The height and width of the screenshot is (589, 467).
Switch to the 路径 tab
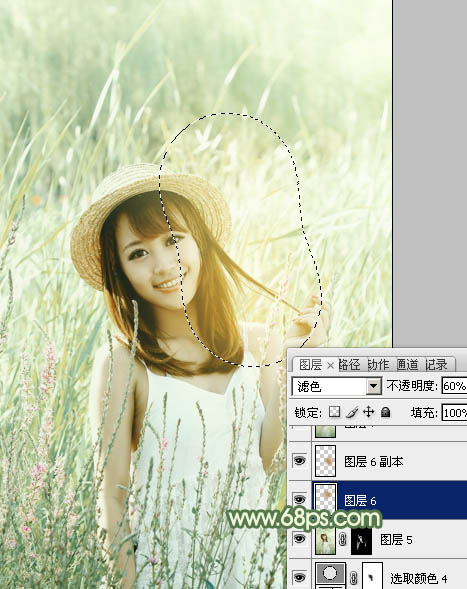(349, 365)
